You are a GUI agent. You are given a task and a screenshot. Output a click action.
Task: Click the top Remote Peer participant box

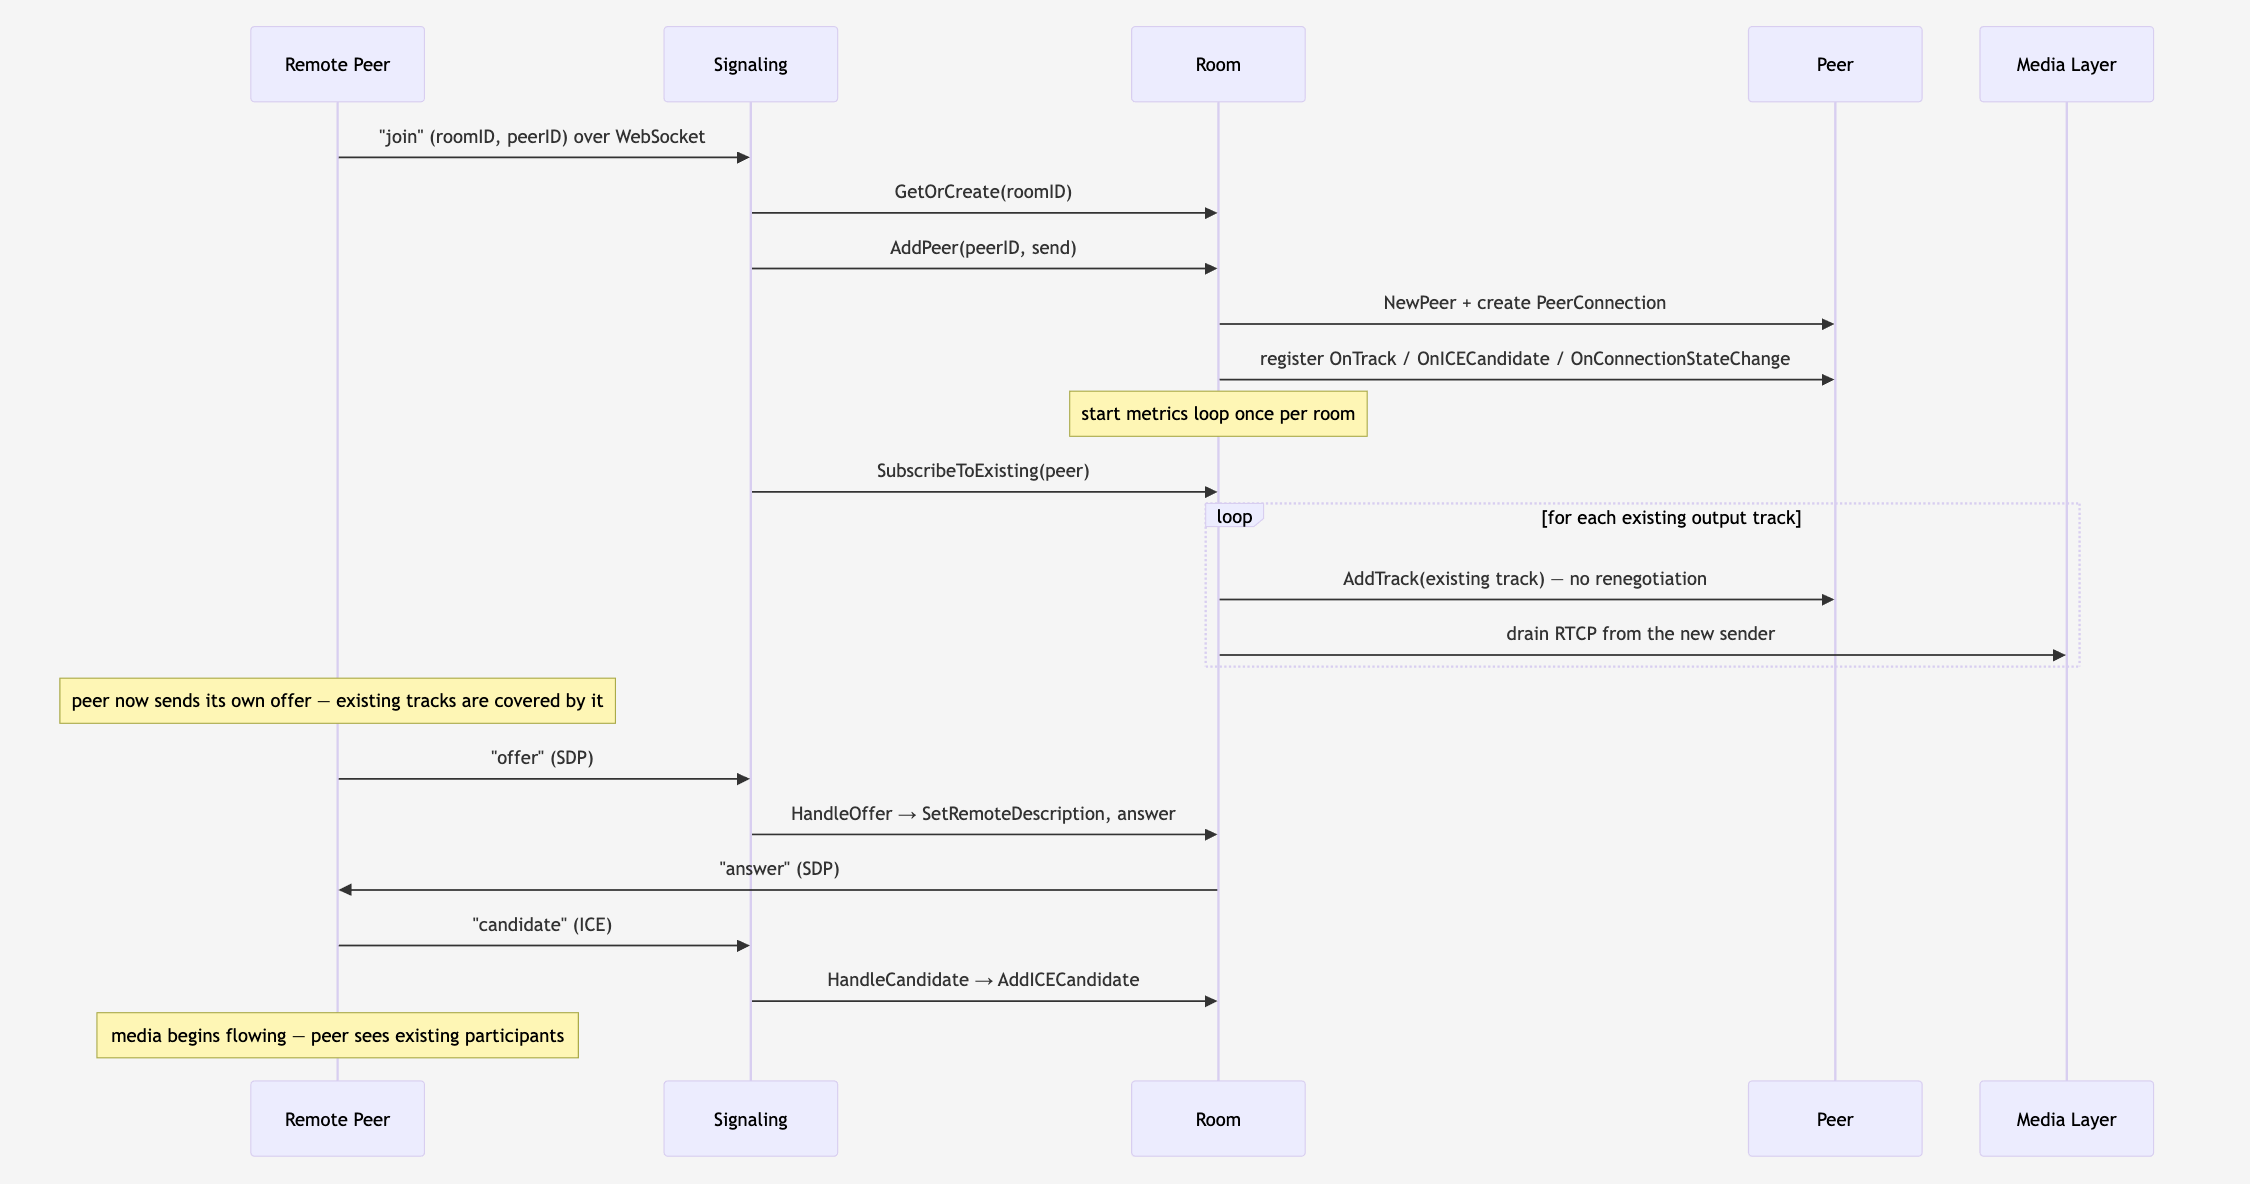point(337,64)
